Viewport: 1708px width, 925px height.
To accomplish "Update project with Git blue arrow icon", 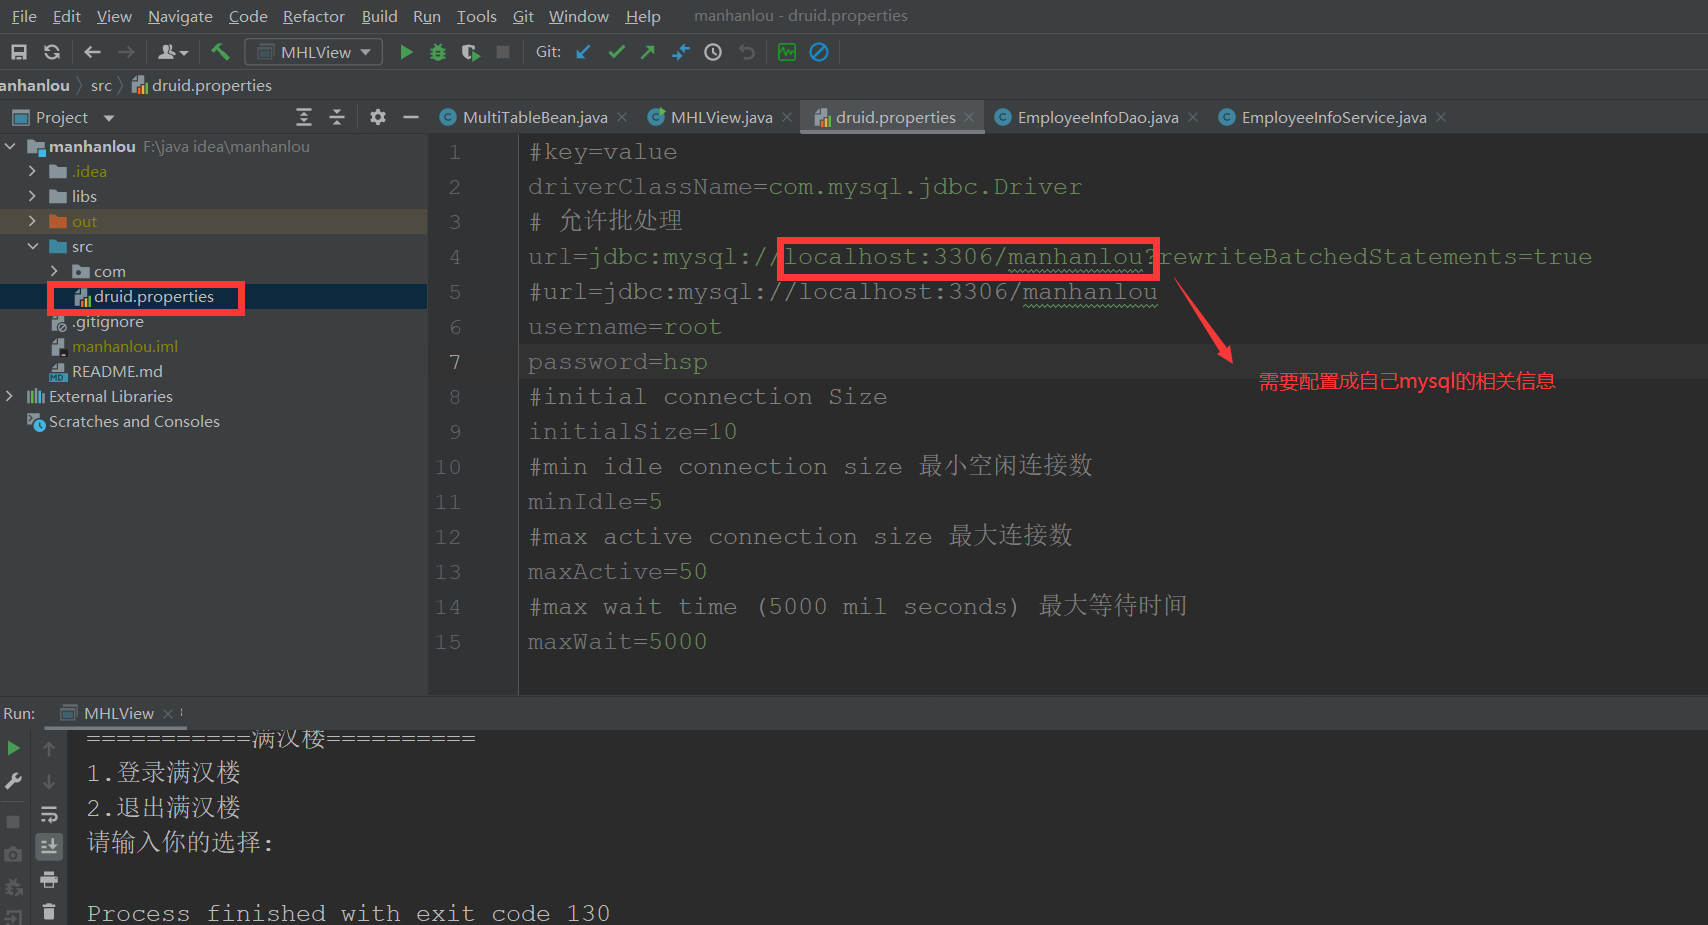I will coord(583,52).
